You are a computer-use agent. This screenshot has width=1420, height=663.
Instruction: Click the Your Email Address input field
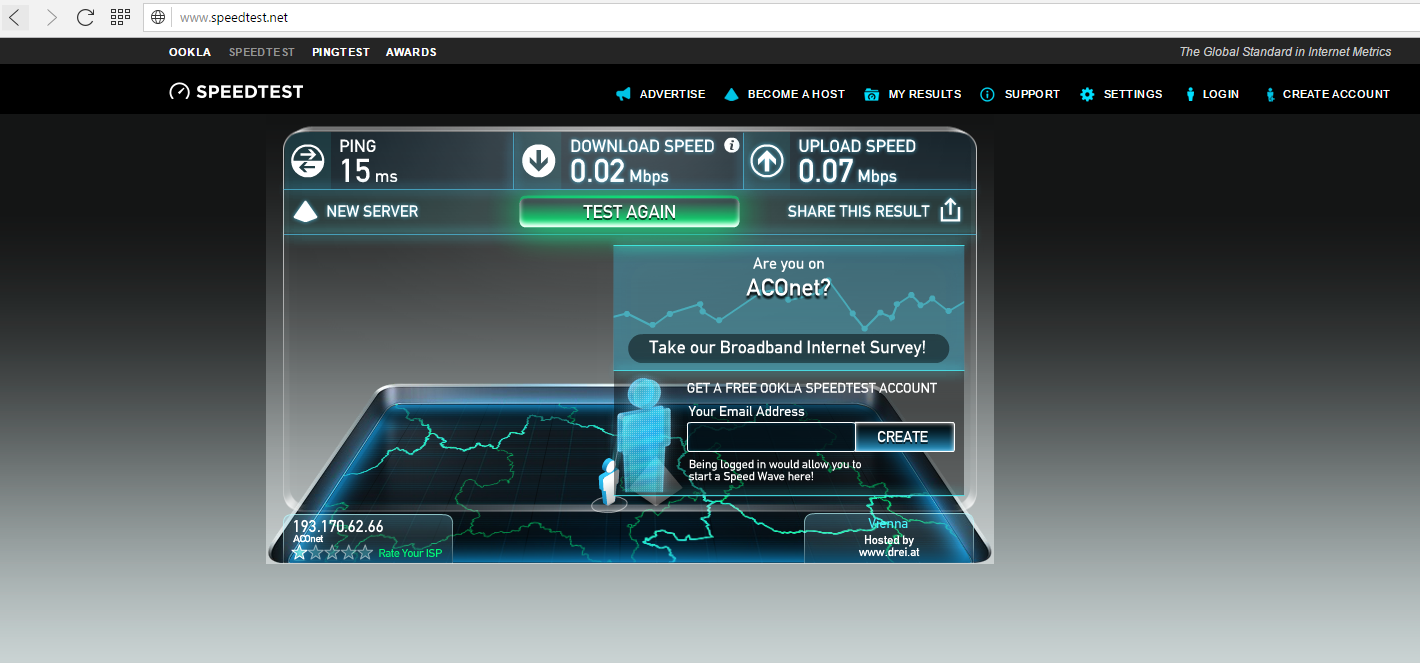point(771,437)
